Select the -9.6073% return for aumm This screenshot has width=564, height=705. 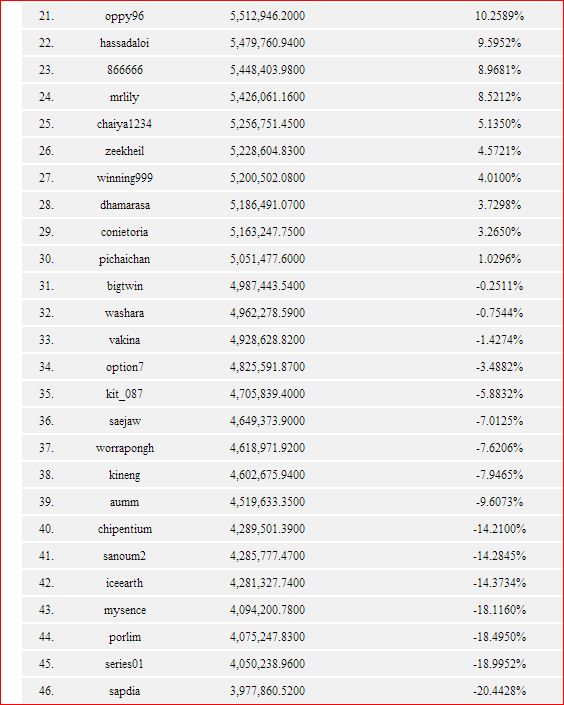tap(499, 502)
